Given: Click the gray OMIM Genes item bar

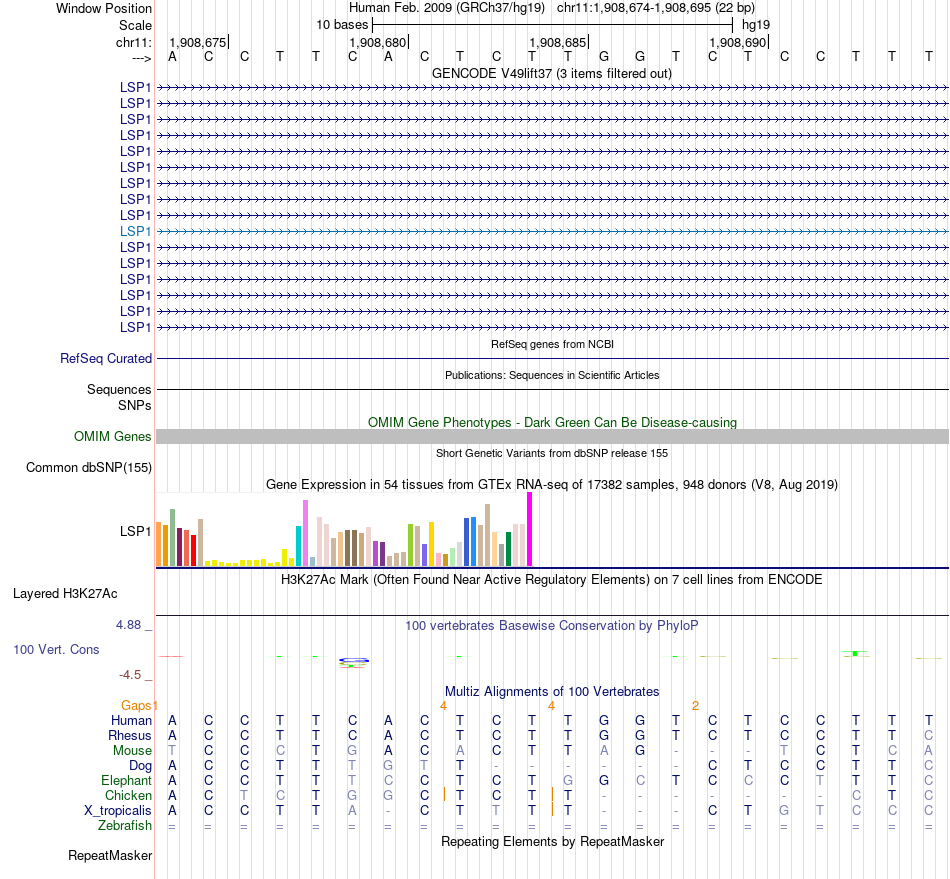Looking at the screenshot, I should click(552, 437).
